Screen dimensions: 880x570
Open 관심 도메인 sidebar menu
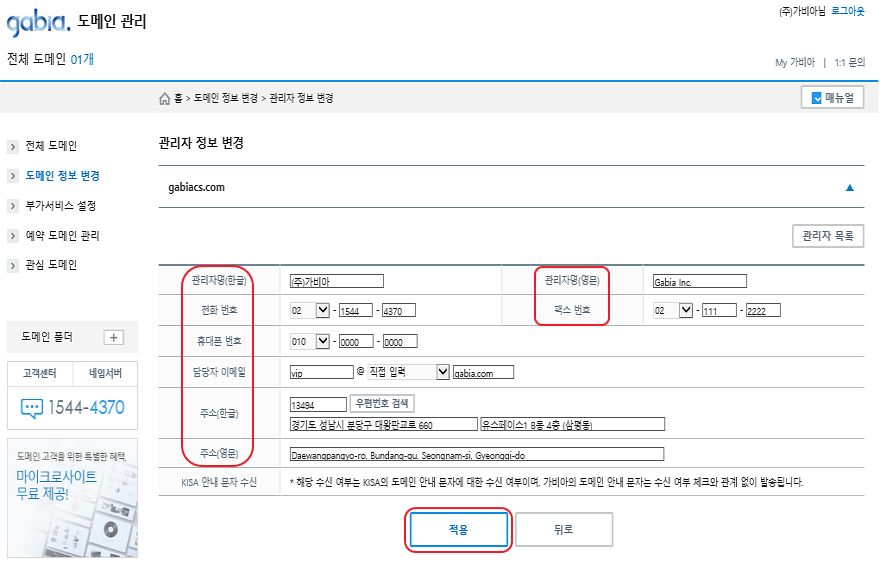51,265
